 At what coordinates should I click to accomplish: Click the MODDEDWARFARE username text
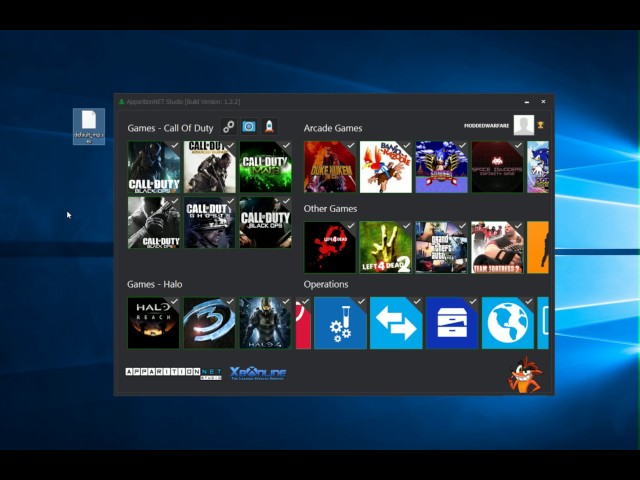pos(487,126)
